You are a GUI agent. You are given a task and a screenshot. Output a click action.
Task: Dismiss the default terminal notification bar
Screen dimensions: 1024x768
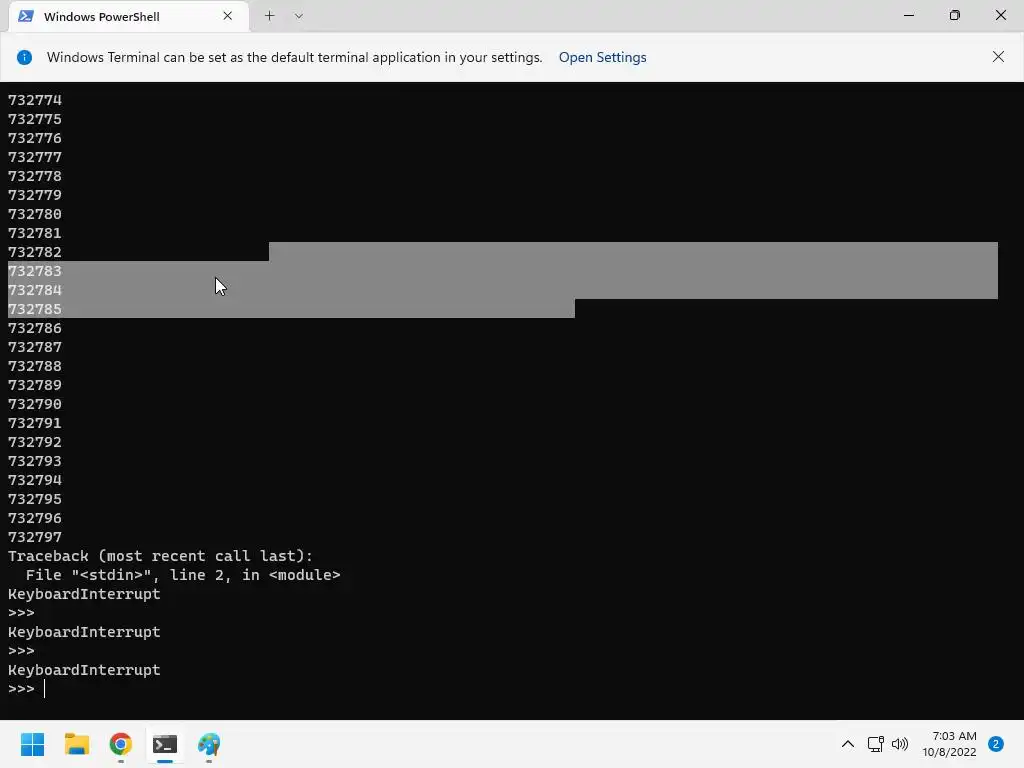(998, 57)
